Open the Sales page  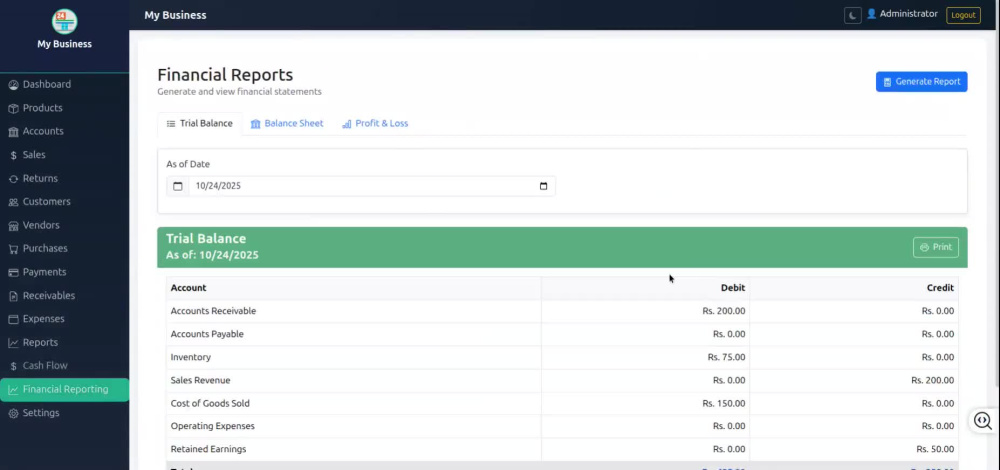click(x=64, y=155)
